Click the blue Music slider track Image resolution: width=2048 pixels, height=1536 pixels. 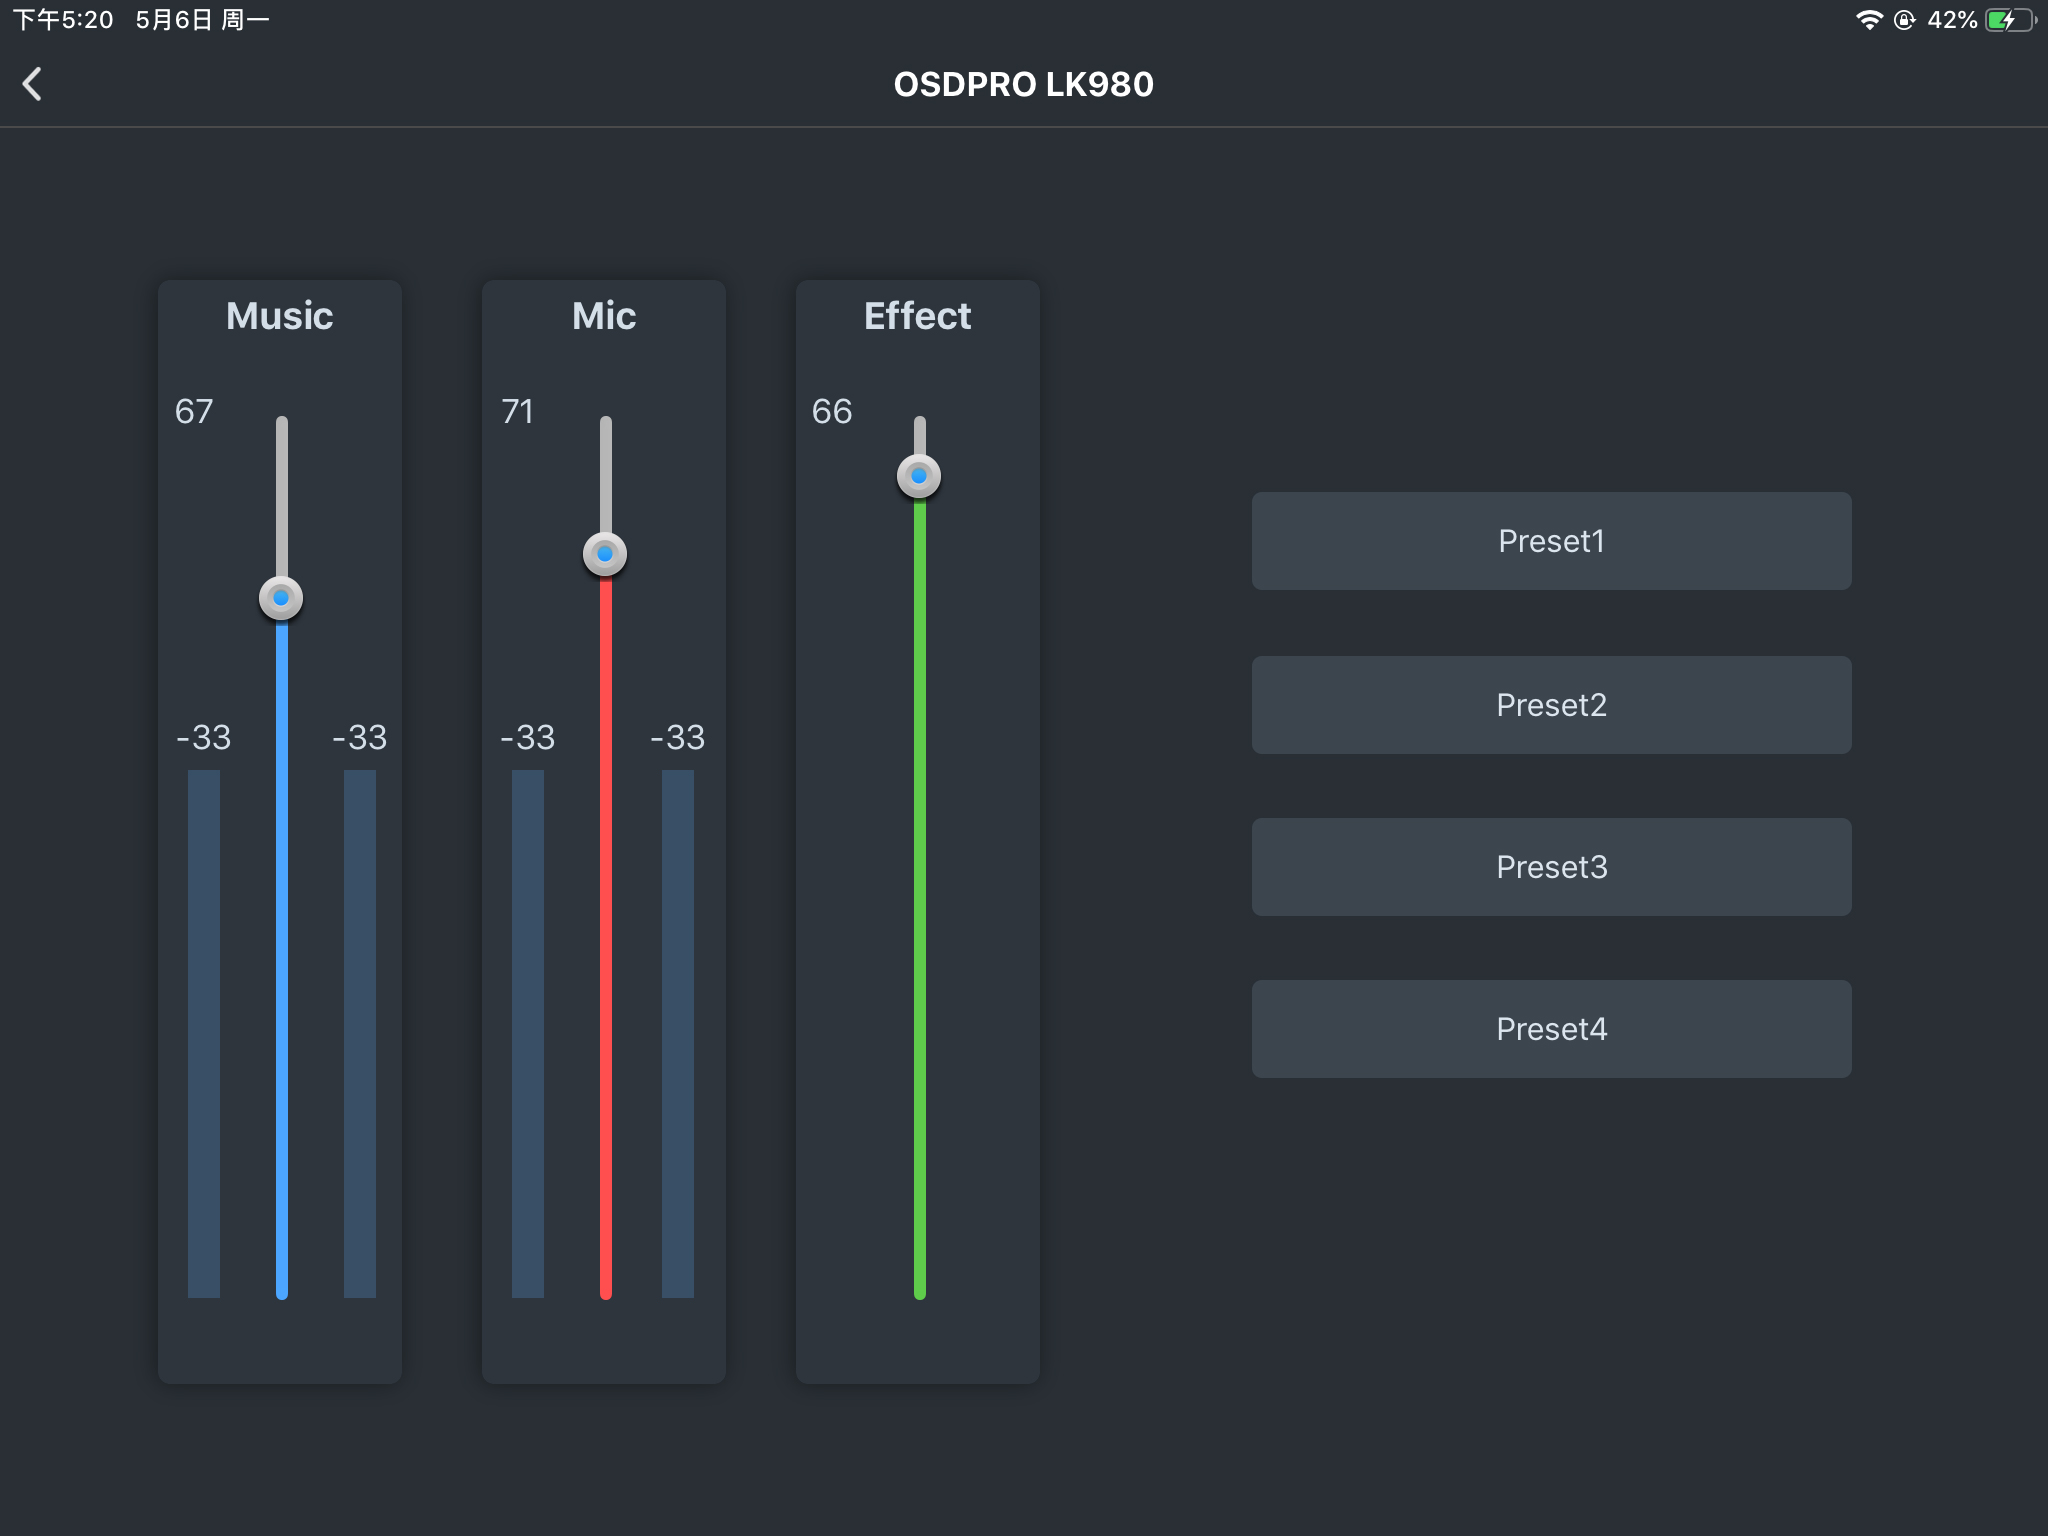pos(282,960)
